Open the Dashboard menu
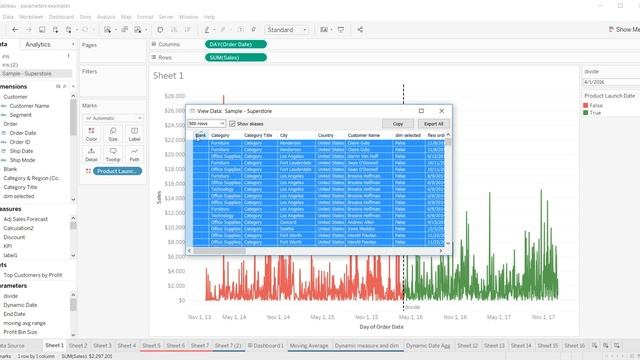Image resolution: width=640 pixels, height=360 pixels. coord(61,17)
